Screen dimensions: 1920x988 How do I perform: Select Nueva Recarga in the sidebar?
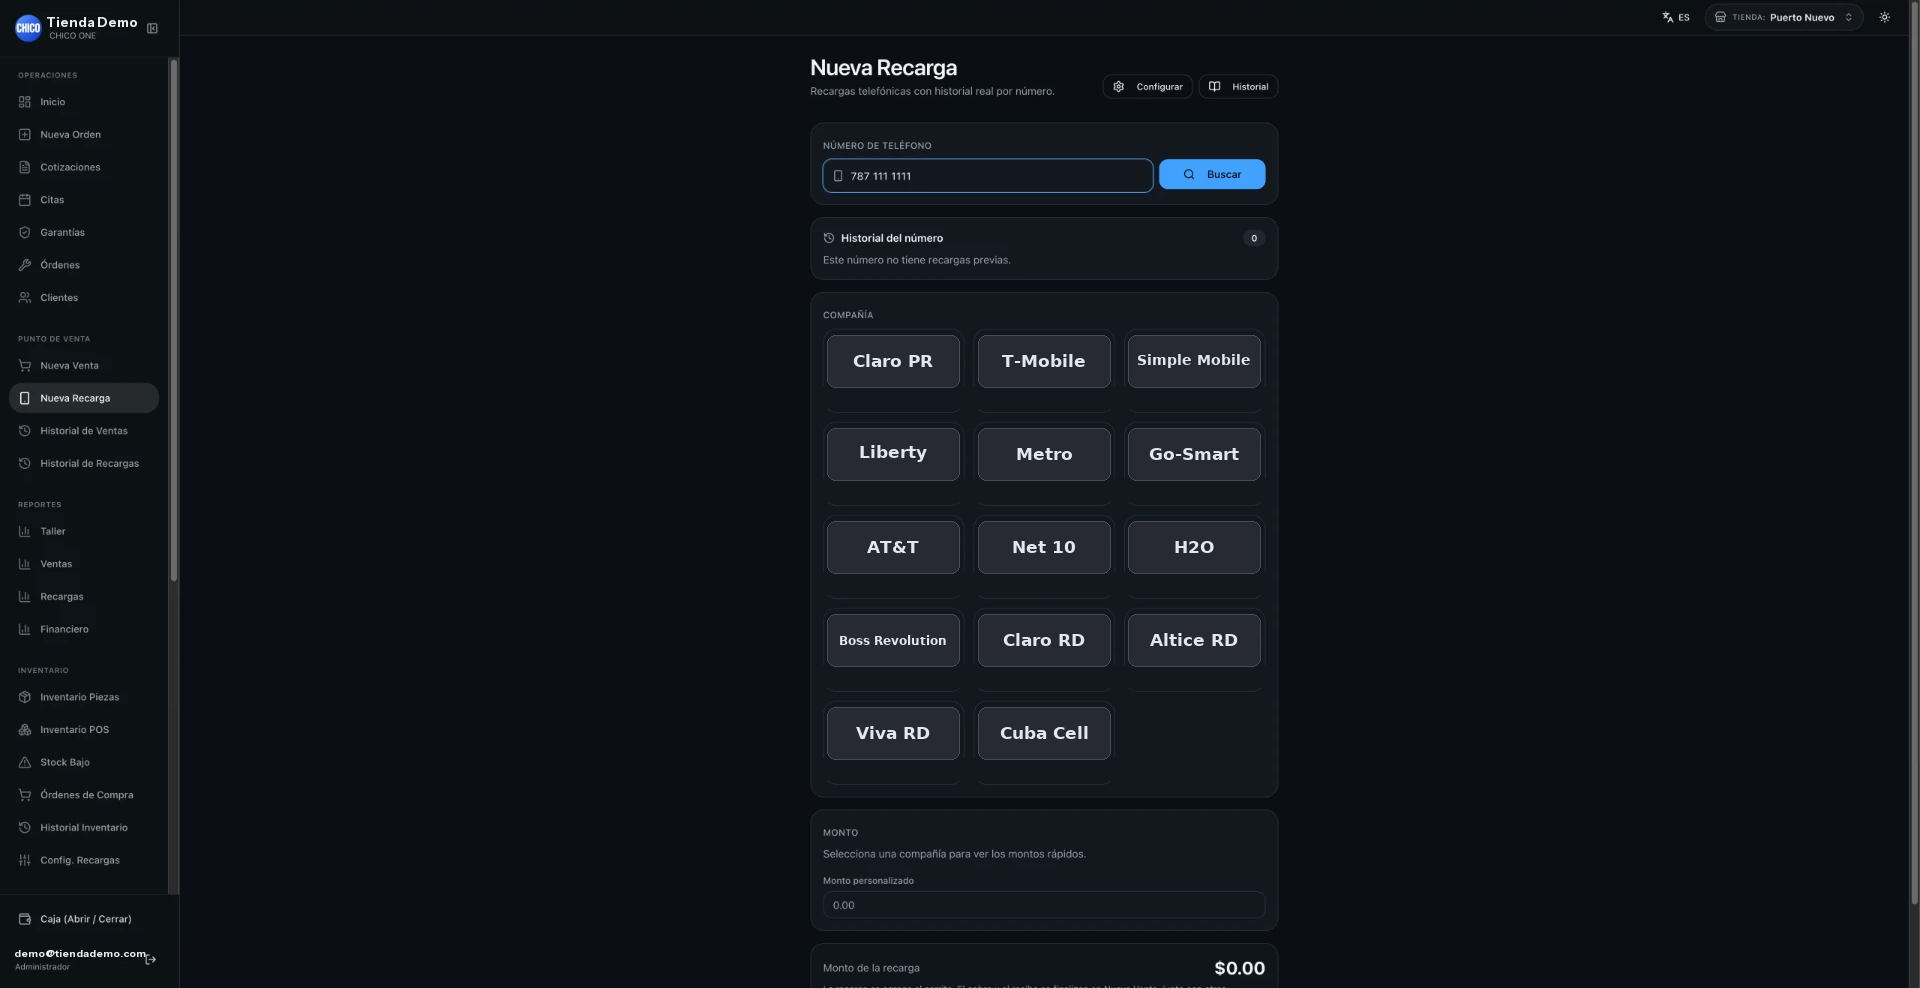point(84,398)
